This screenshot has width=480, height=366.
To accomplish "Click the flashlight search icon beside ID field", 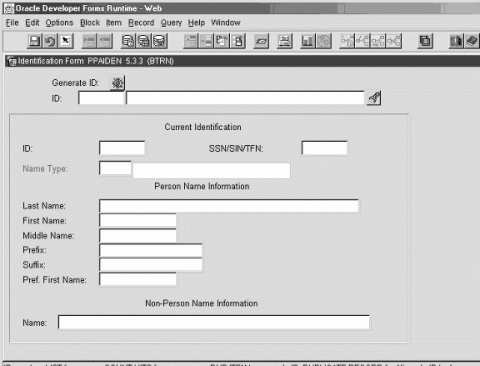I will point(374,98).
